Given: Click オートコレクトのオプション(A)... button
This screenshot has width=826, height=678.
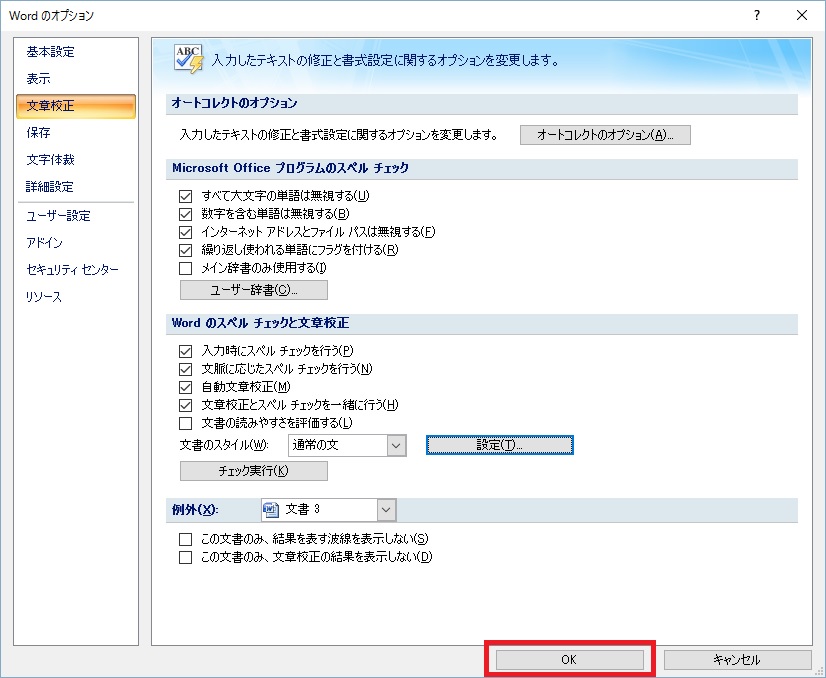Looking at the screenshot, I should pyautogui.click(x=605, y=135).
